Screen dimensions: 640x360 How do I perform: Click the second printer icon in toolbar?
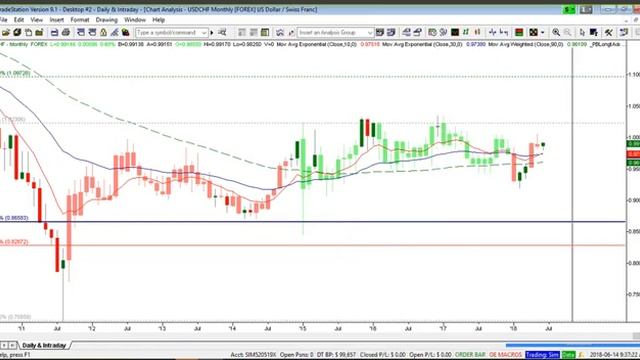point(66,32)
